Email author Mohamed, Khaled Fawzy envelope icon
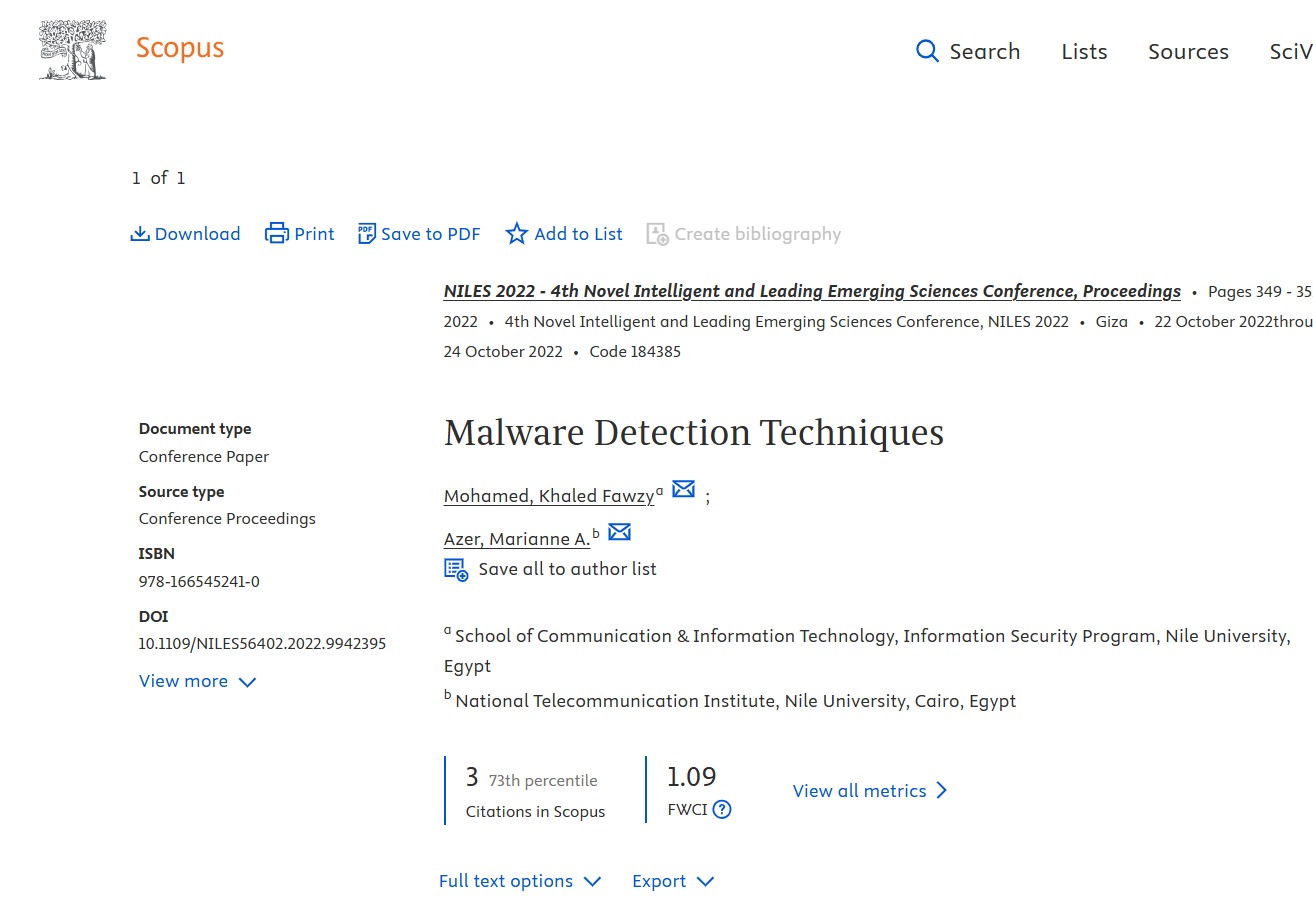Screen dimensions: 1313x900 pyautogui.click(x=683, y=489)
